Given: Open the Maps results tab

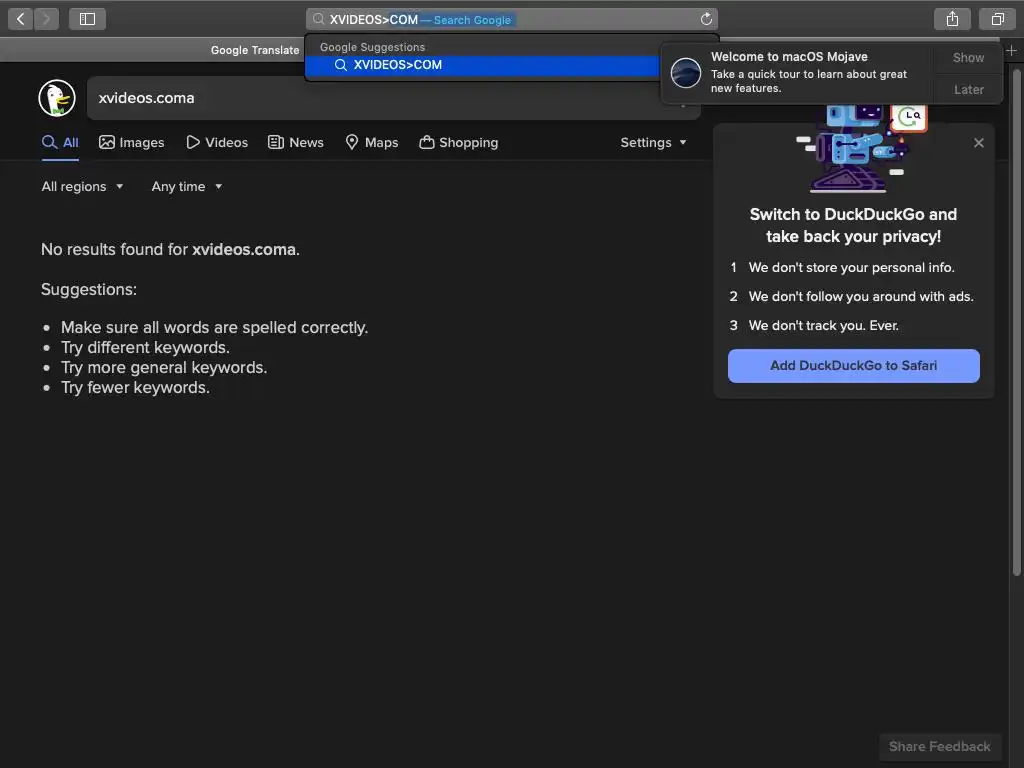Looking at the screenshot, I should coord(372,142).
